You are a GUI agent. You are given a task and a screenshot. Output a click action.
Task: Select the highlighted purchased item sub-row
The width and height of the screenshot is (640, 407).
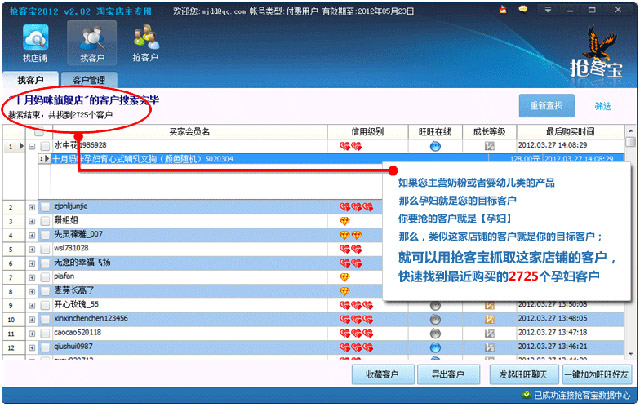[338, 159]
